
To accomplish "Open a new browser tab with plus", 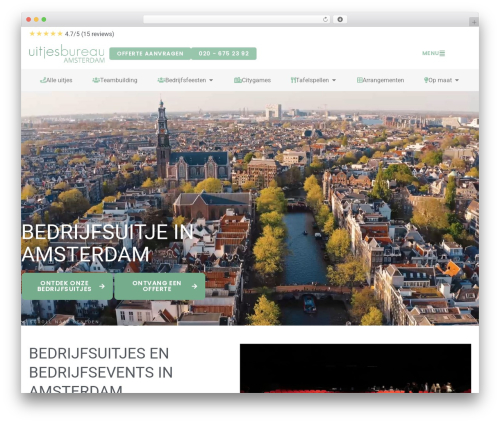I will 474,22.
